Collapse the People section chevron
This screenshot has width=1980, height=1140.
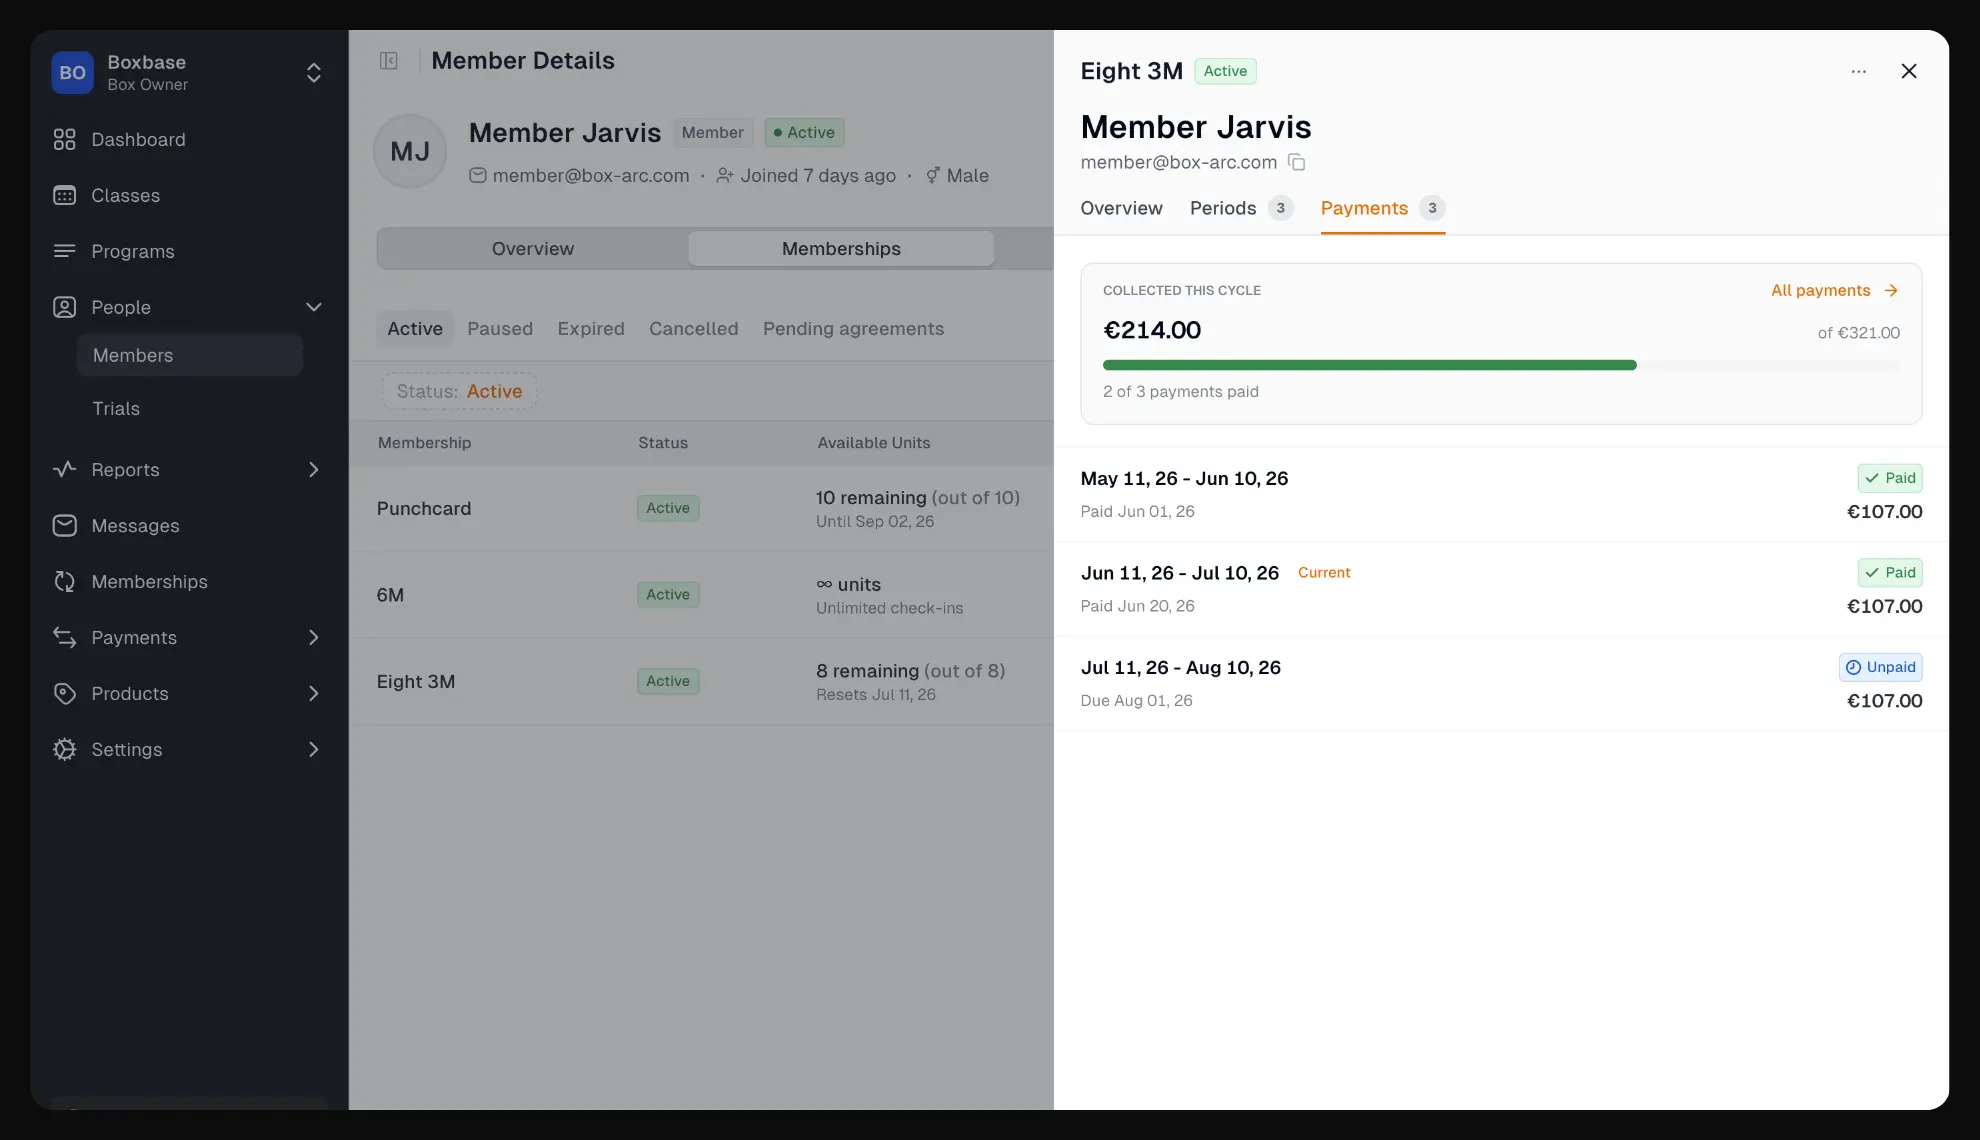click(x=313, y=308)
